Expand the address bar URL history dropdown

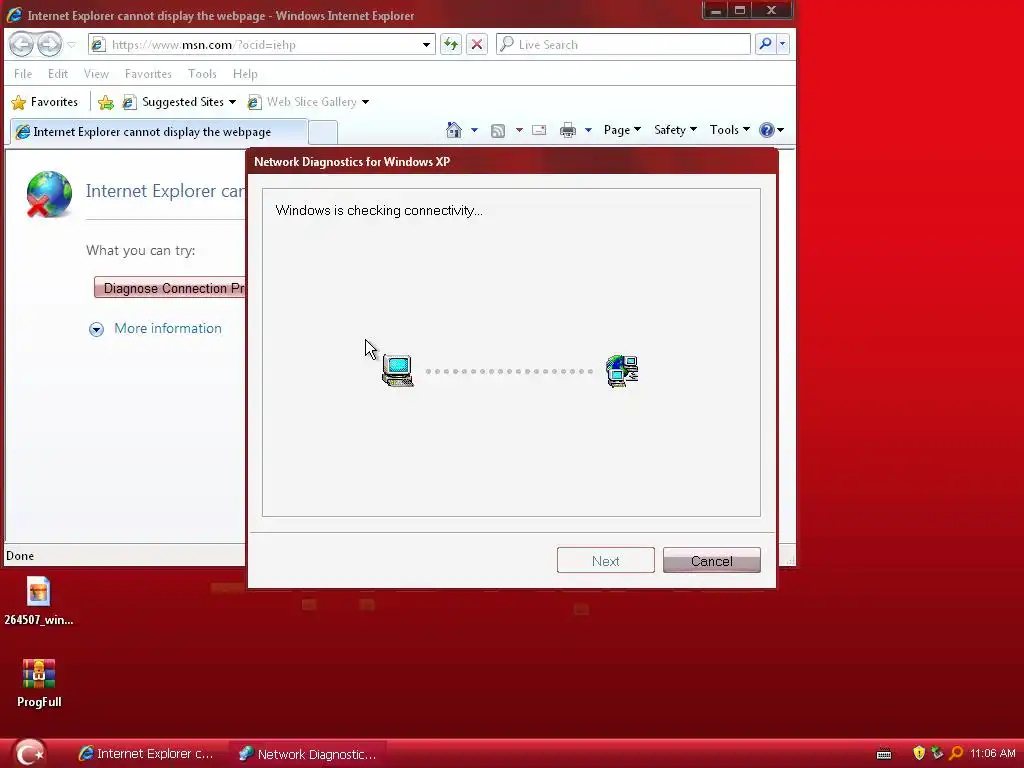click(x=426, y=45)
